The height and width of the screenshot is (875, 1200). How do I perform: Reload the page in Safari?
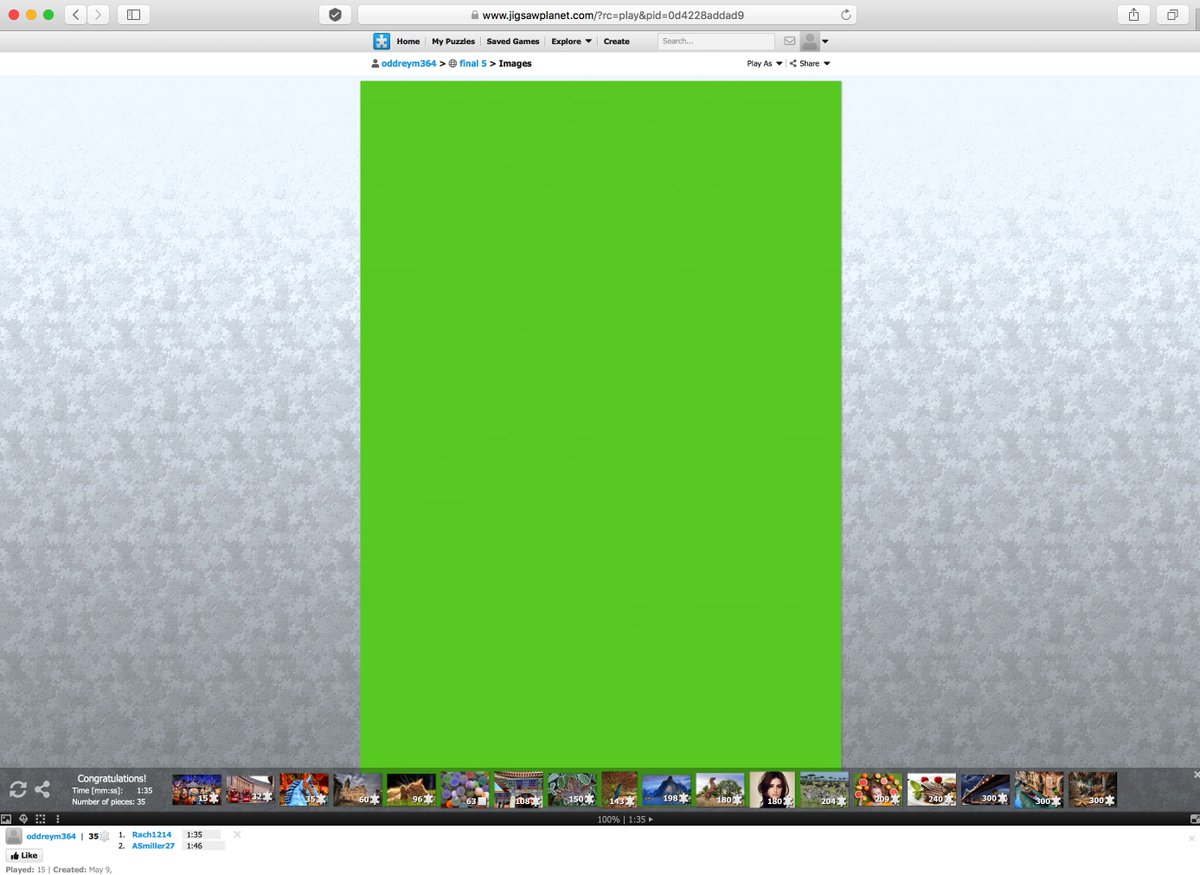[x=846, y=15]
